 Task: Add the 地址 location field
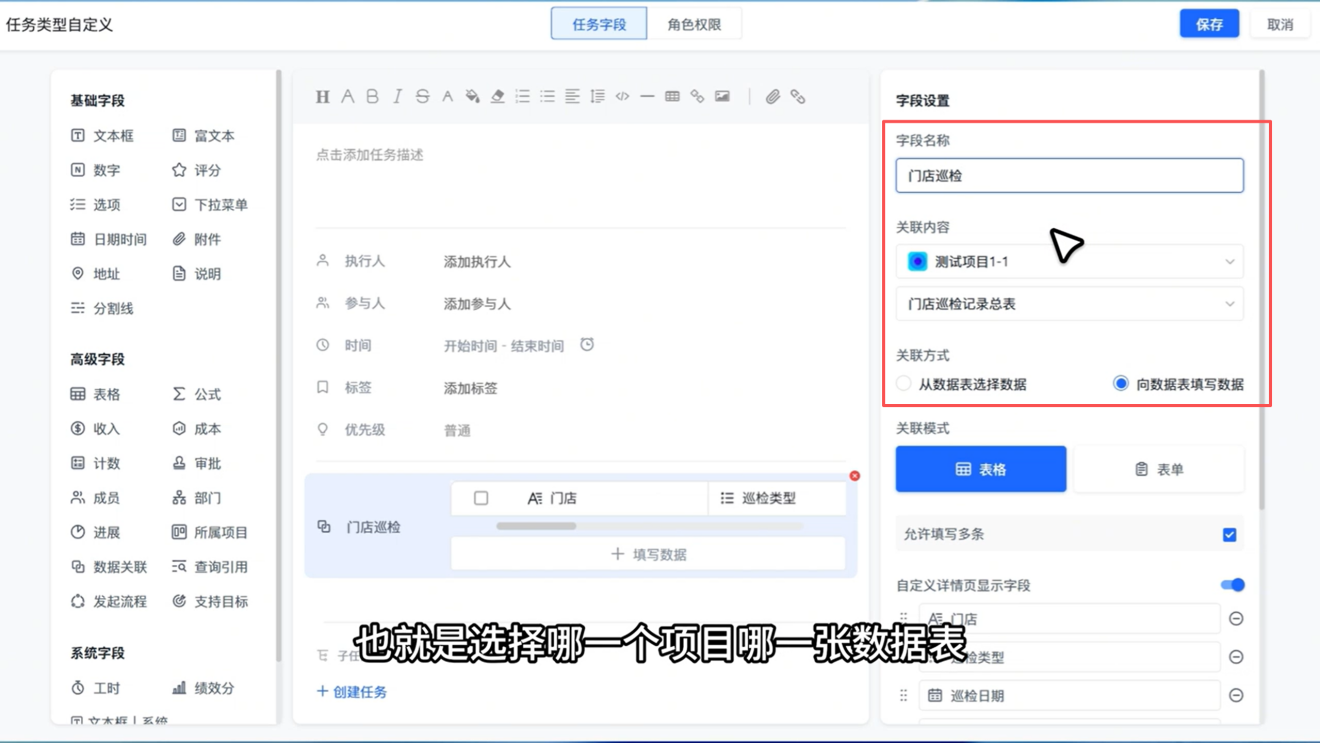click(x=95, y=274)
